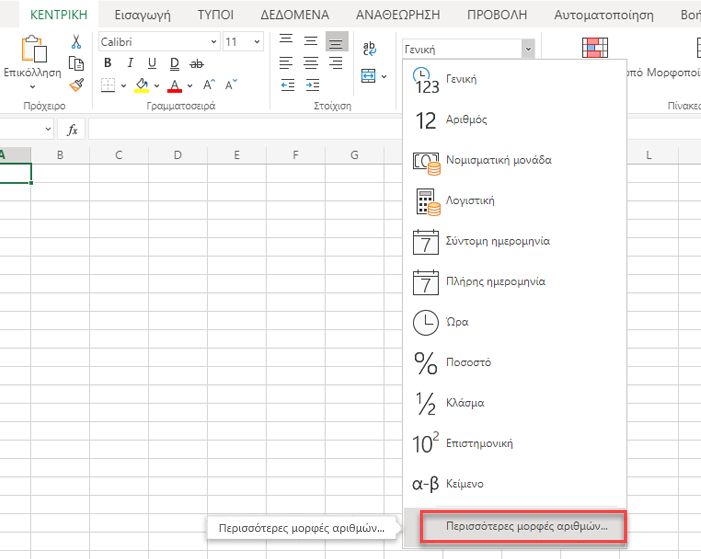Click the Format Painter brush icon
This screenshot has height=559, width=701.
click(76, 85)
